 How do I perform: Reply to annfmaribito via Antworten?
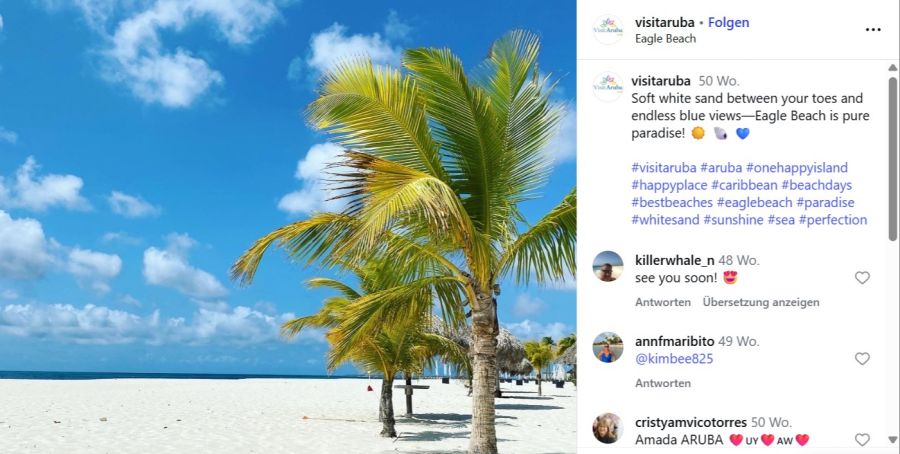663,383
